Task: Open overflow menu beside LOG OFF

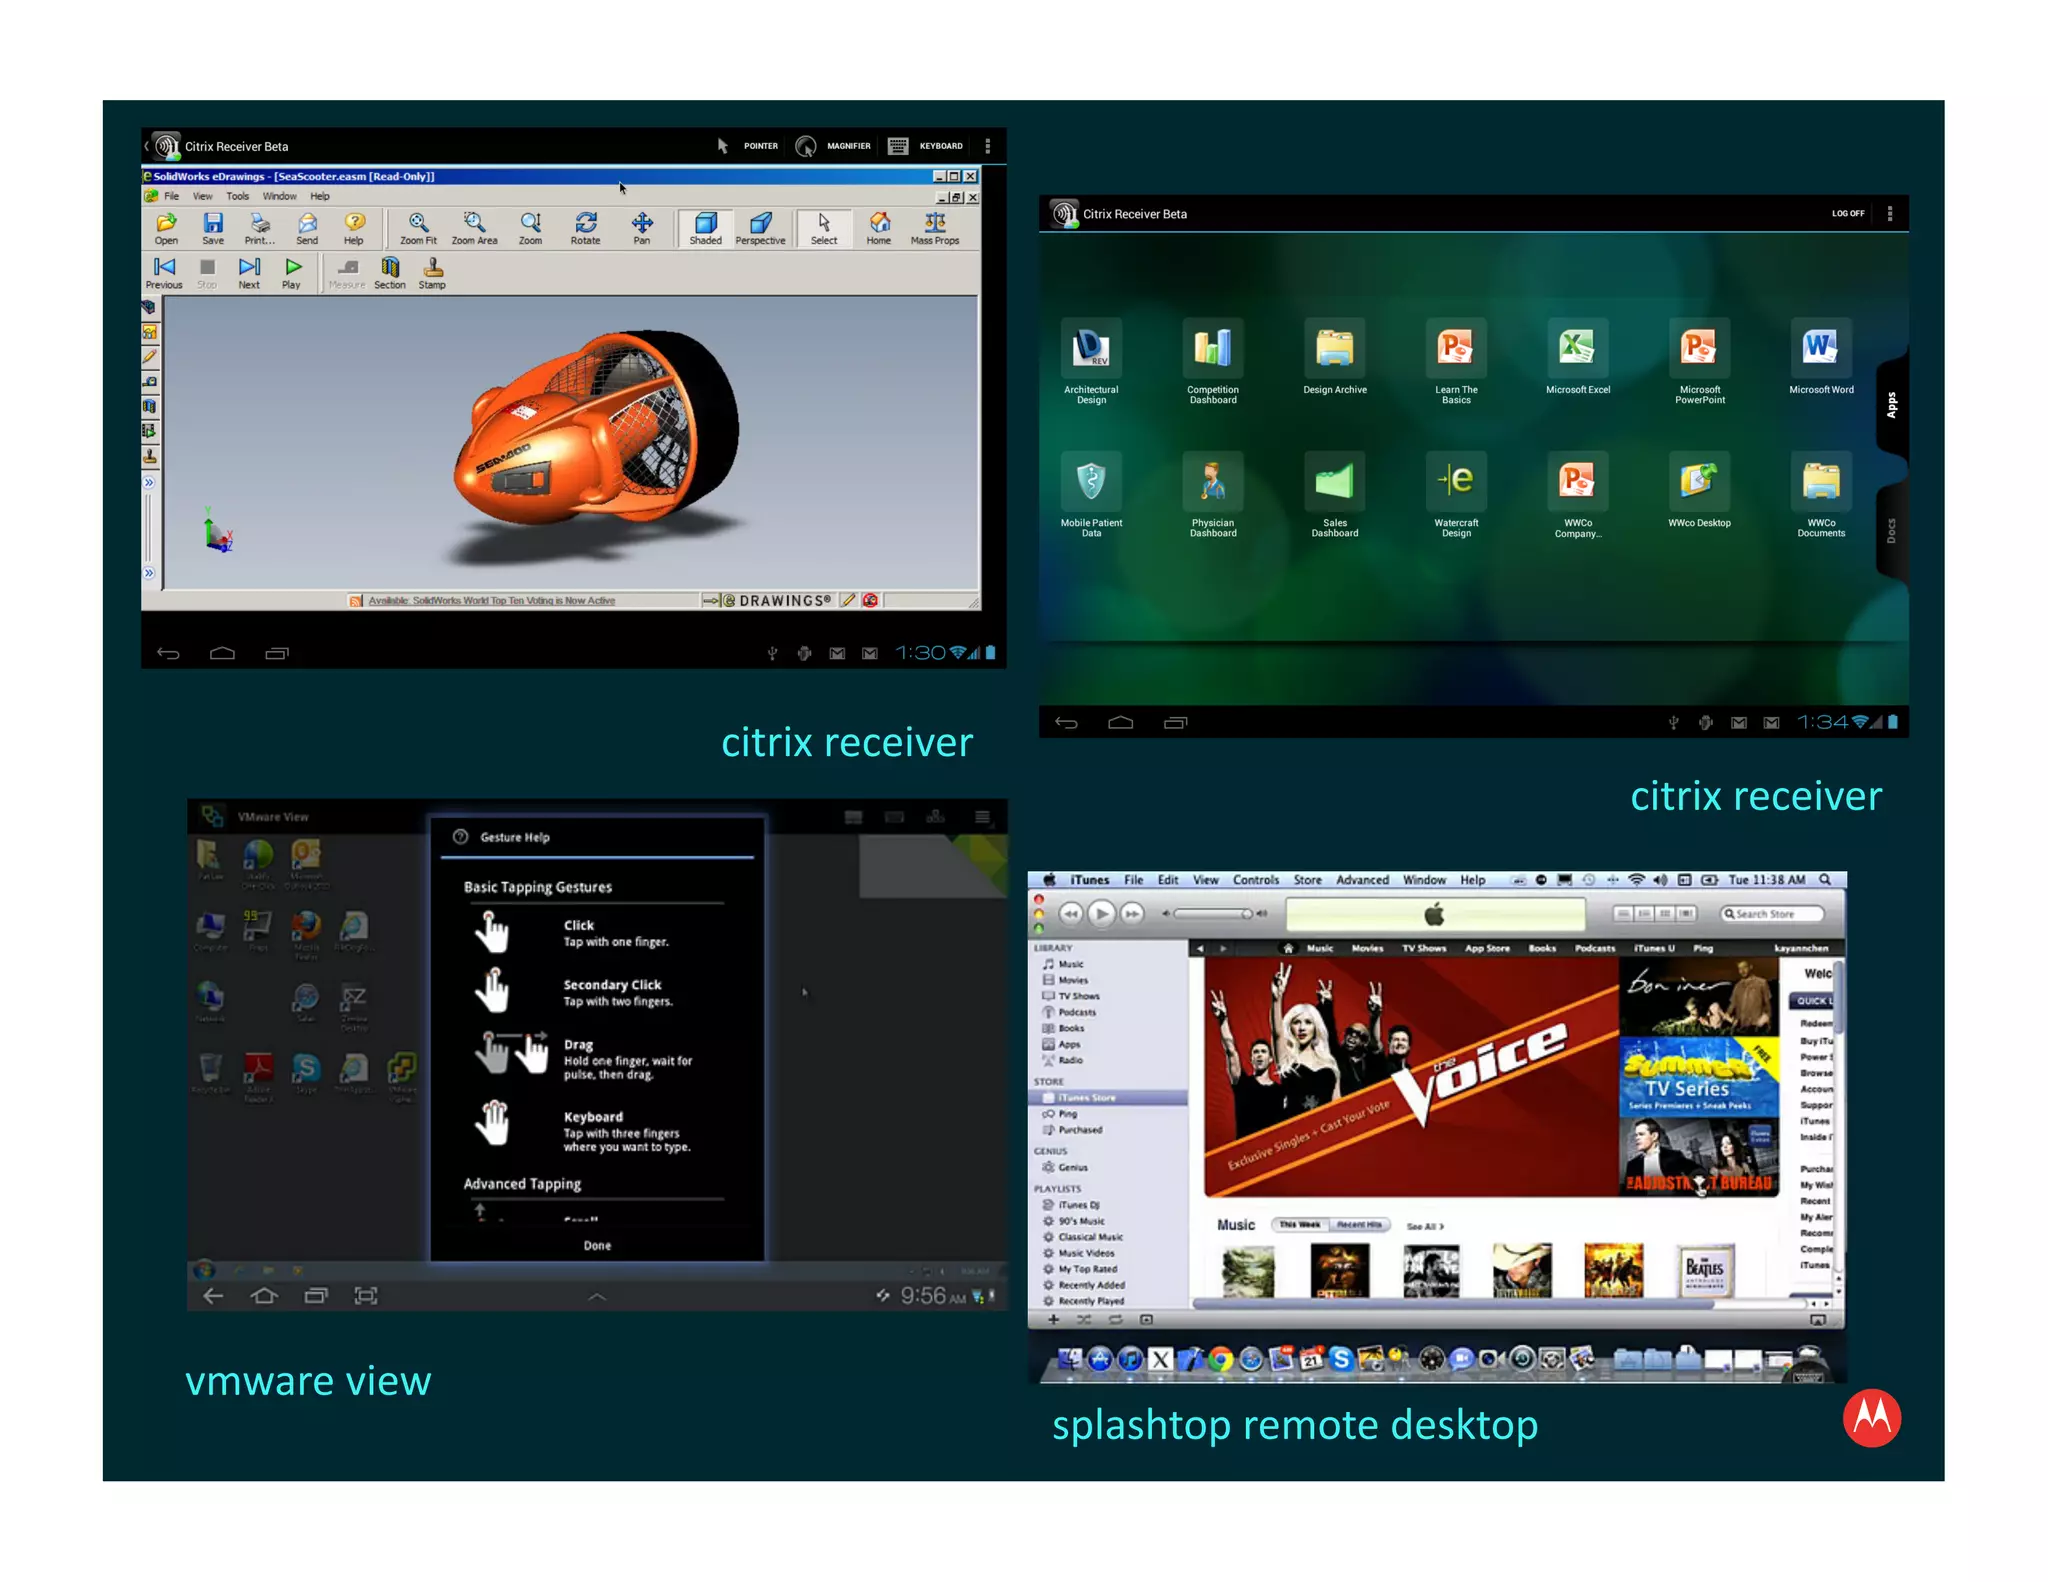Action: click(x=1890, y=214)
